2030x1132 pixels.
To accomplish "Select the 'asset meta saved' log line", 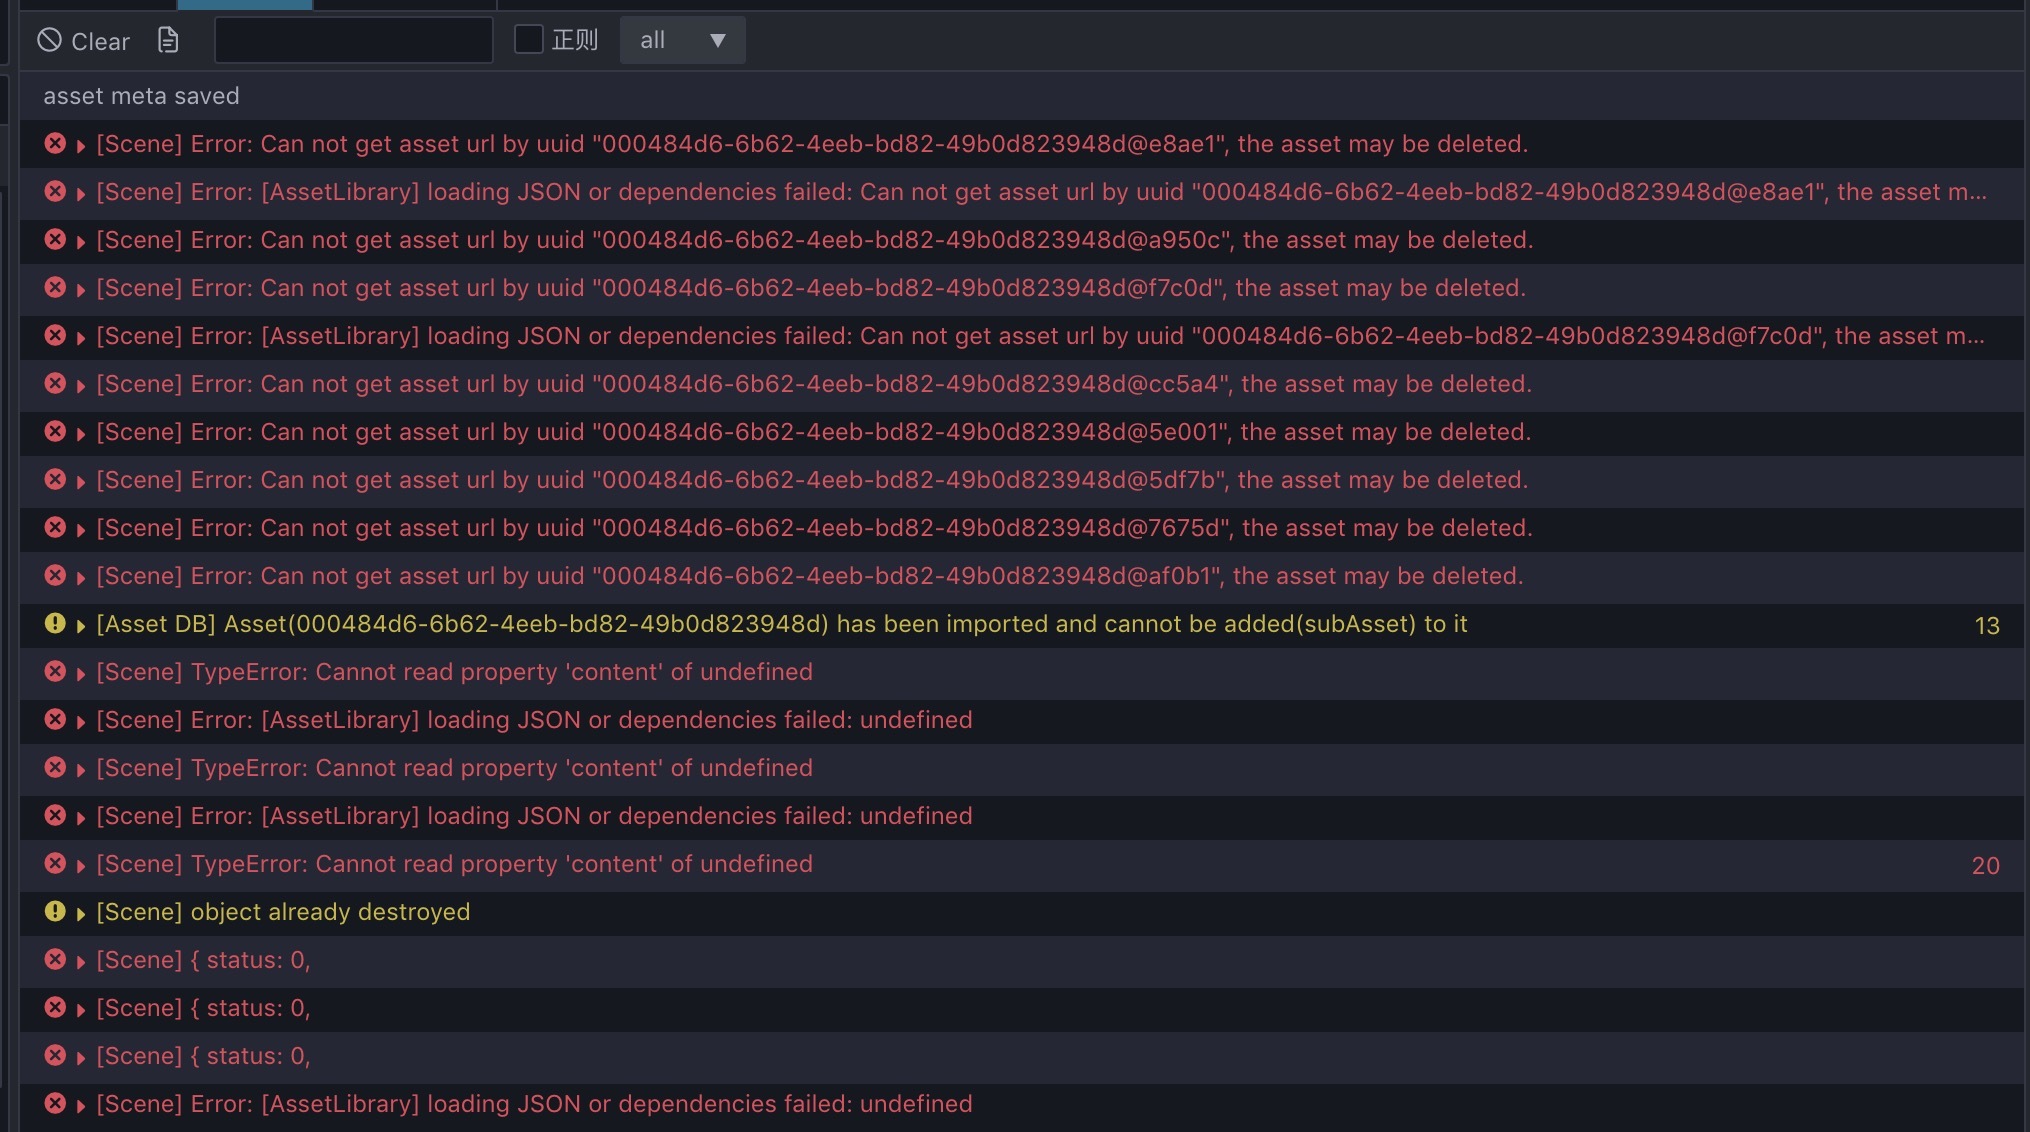I will click(x=141, y=96).
